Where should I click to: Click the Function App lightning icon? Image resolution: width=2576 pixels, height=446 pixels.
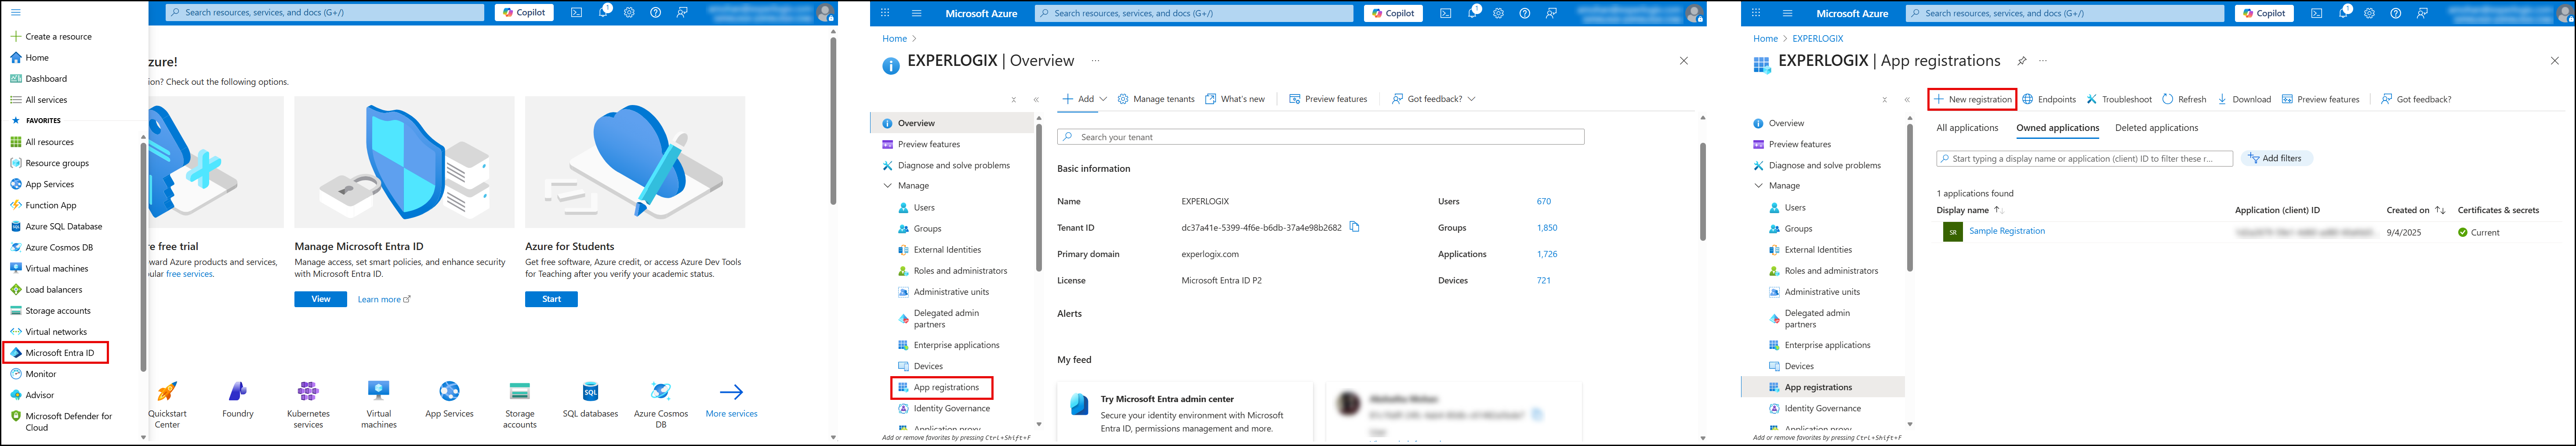click(x=15, y=205)
